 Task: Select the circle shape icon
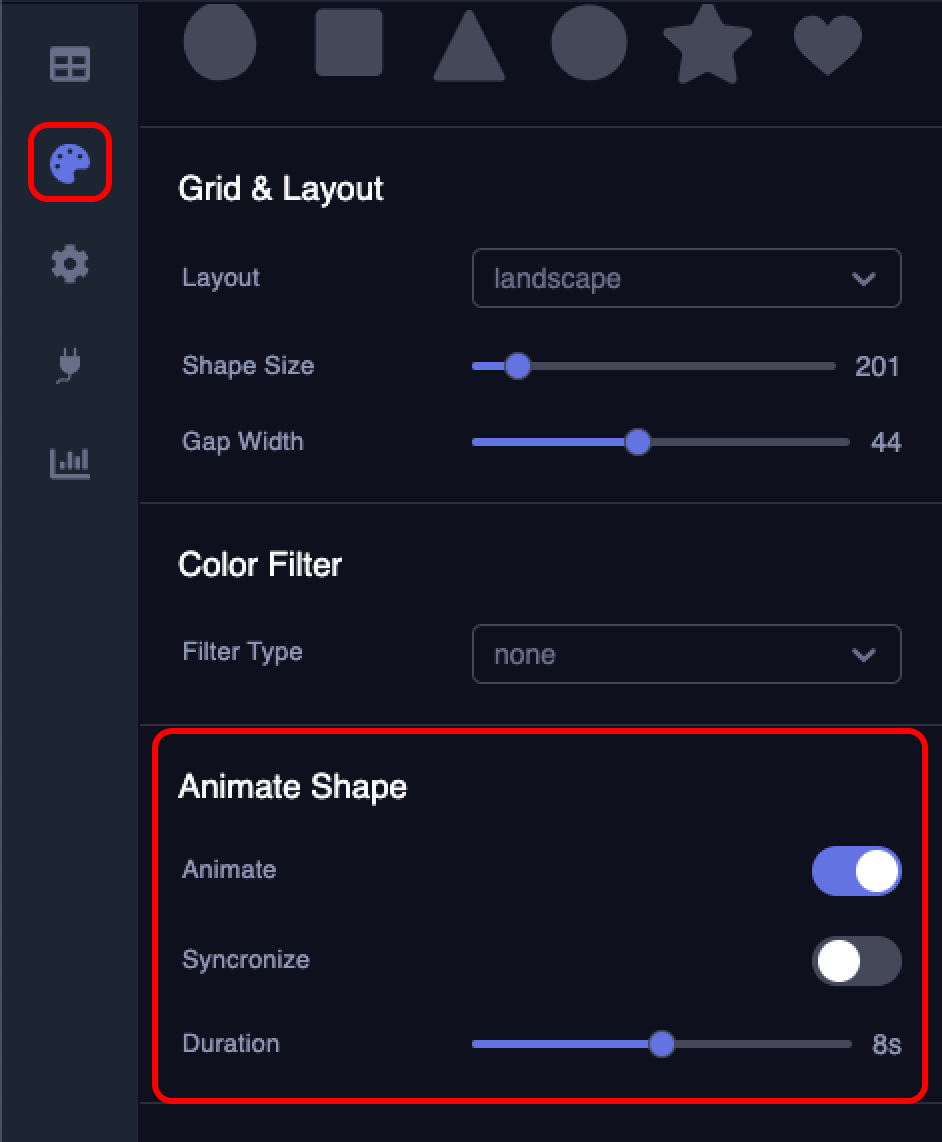point(220,42)
